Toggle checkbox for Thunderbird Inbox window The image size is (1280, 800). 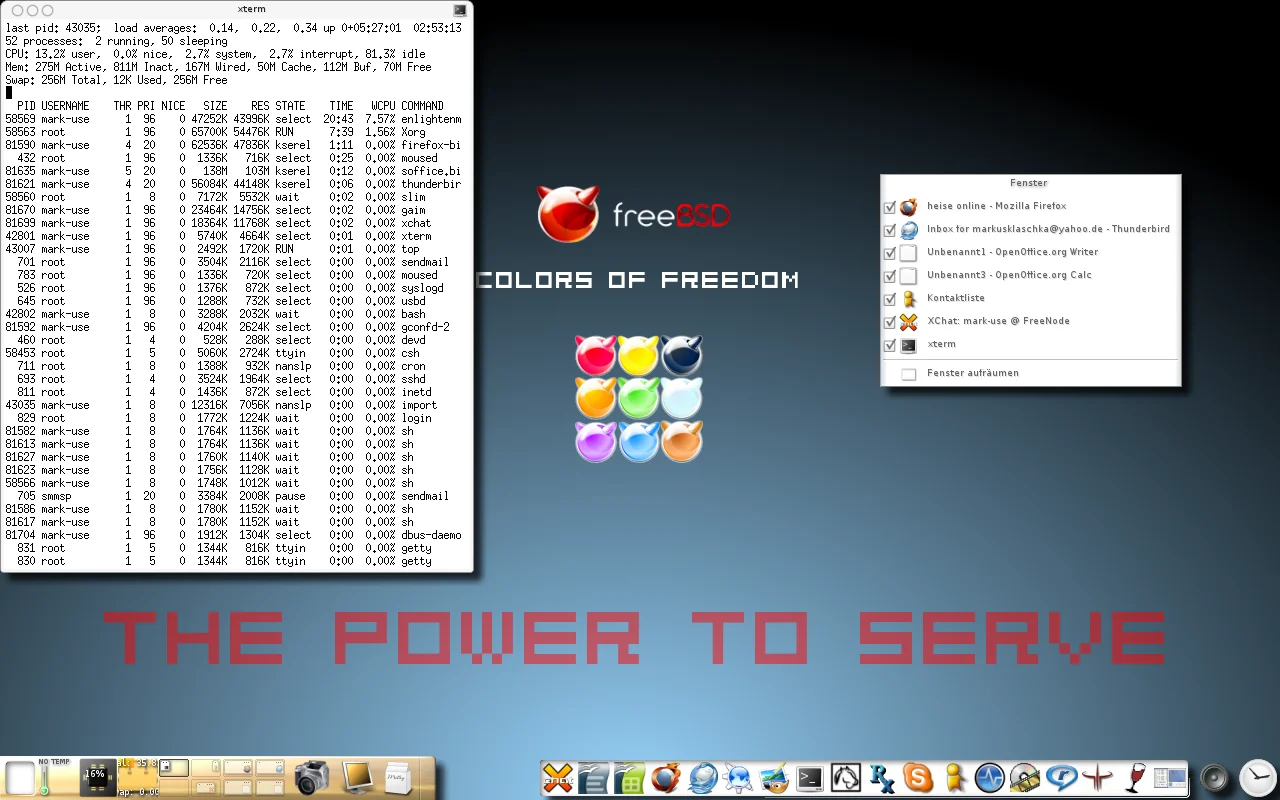click(890, 230)
